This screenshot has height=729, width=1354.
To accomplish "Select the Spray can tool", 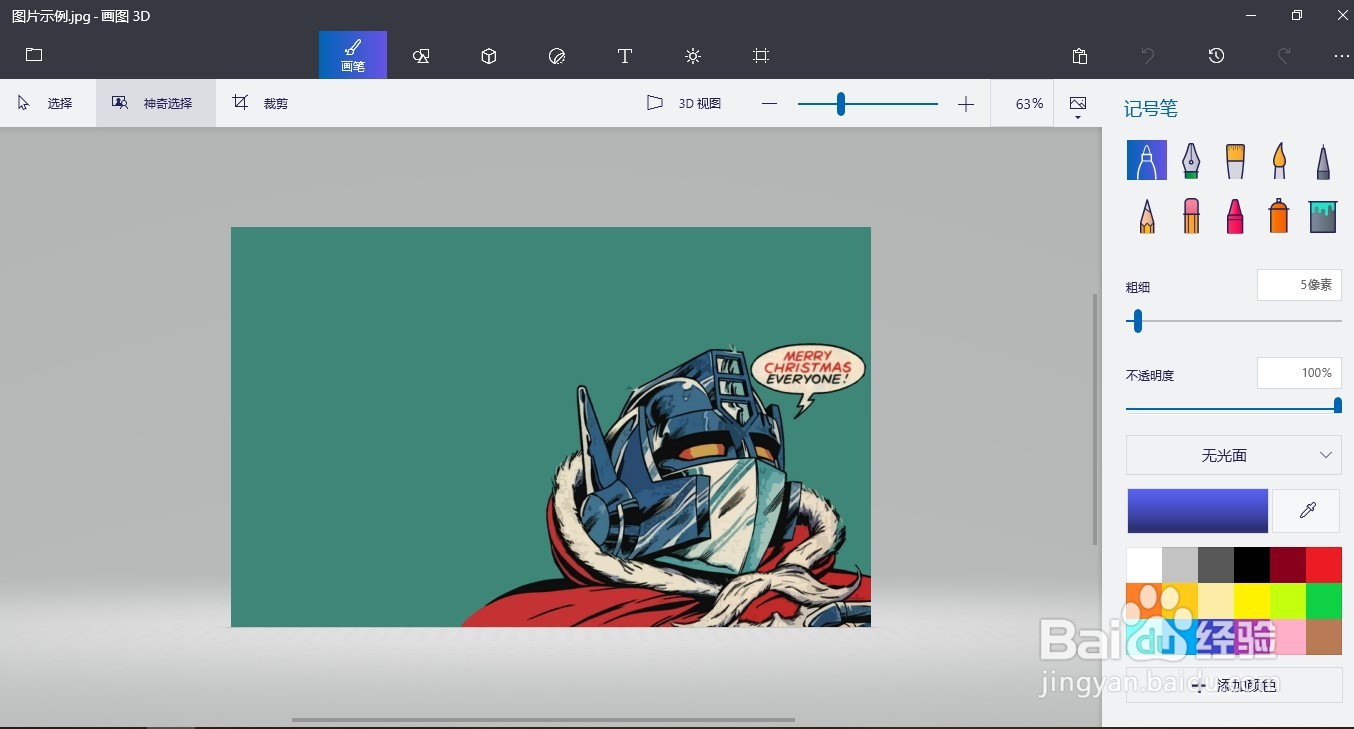I will coord(1279,215).
